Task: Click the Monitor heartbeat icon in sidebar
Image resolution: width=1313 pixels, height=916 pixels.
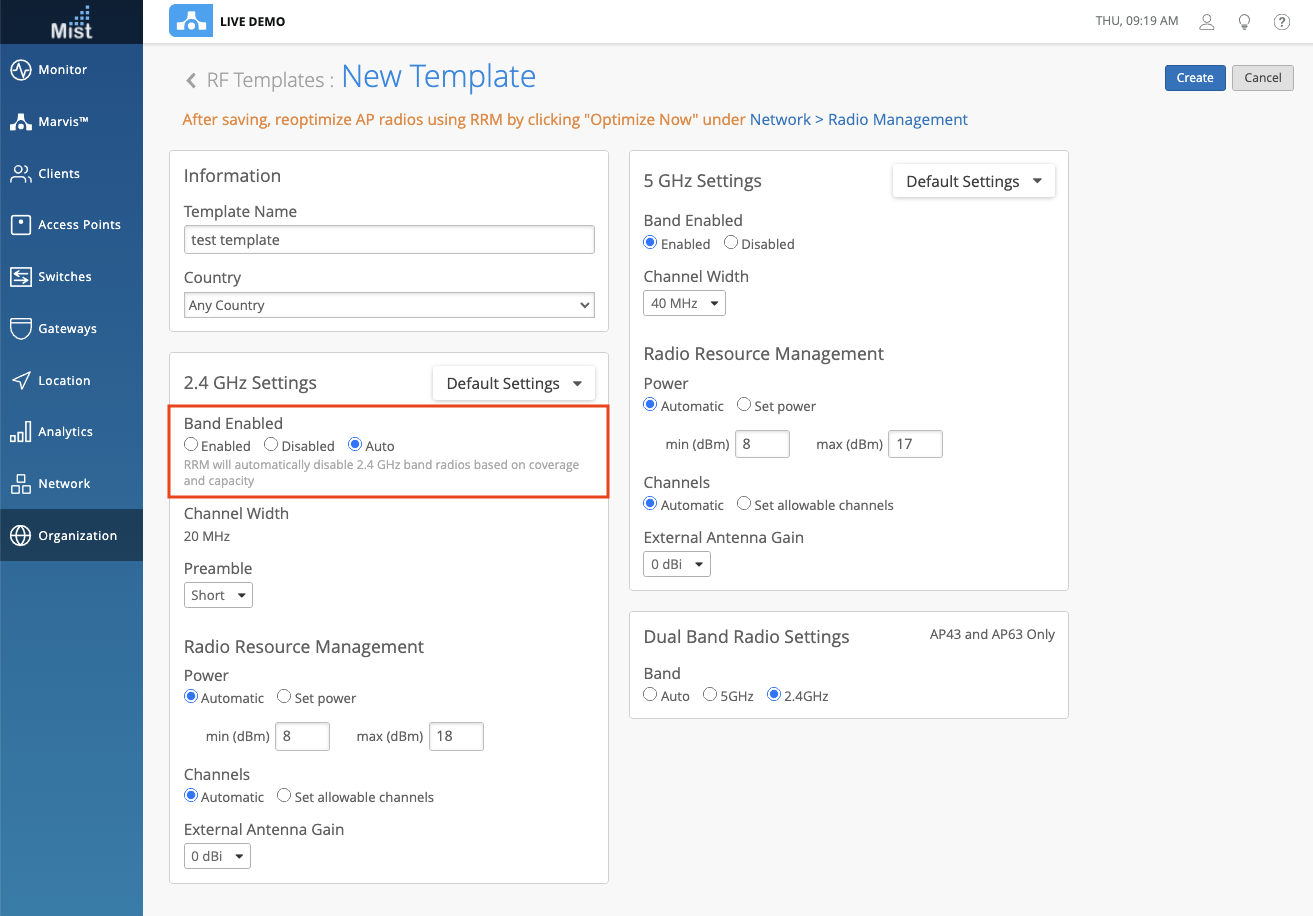Action: coord(21,70)
